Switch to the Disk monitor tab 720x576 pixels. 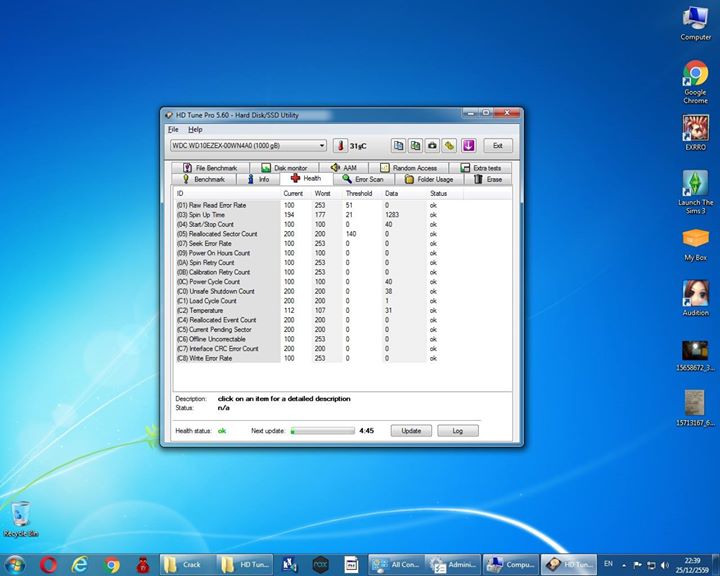pyautogui.click(x=284, y=168)
